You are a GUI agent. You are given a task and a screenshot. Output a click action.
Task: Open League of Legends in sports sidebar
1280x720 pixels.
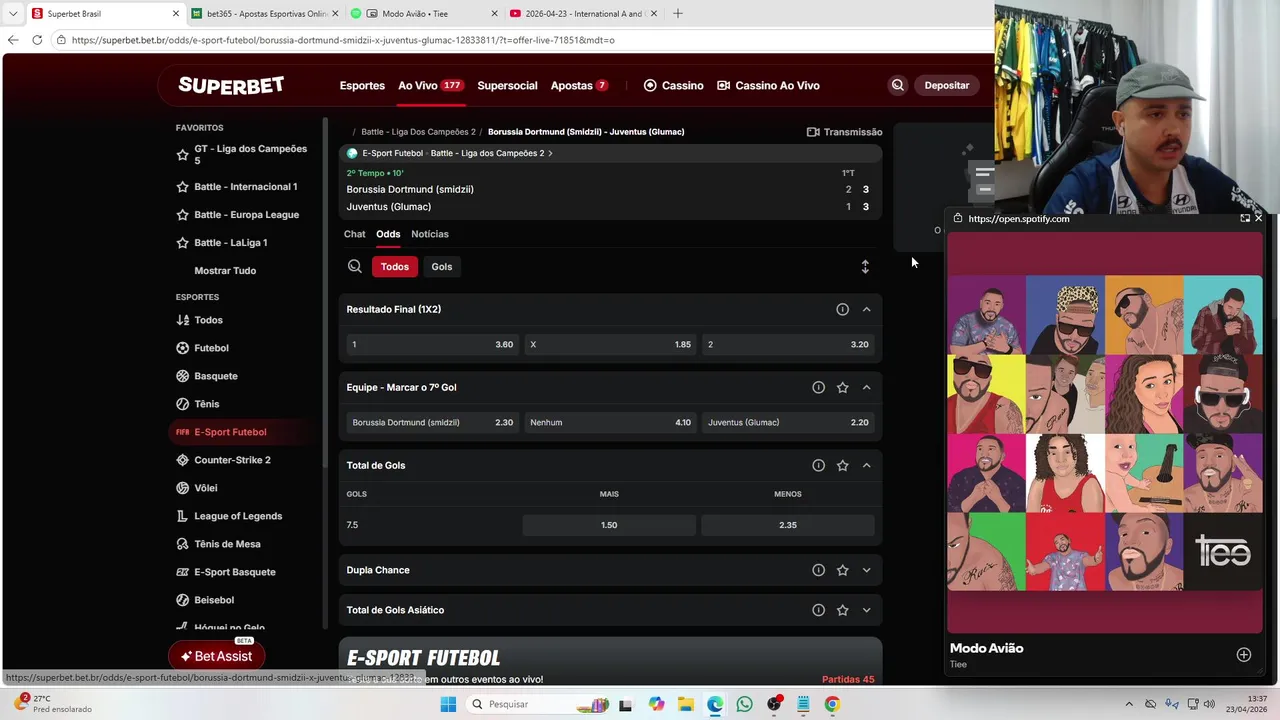238,516
